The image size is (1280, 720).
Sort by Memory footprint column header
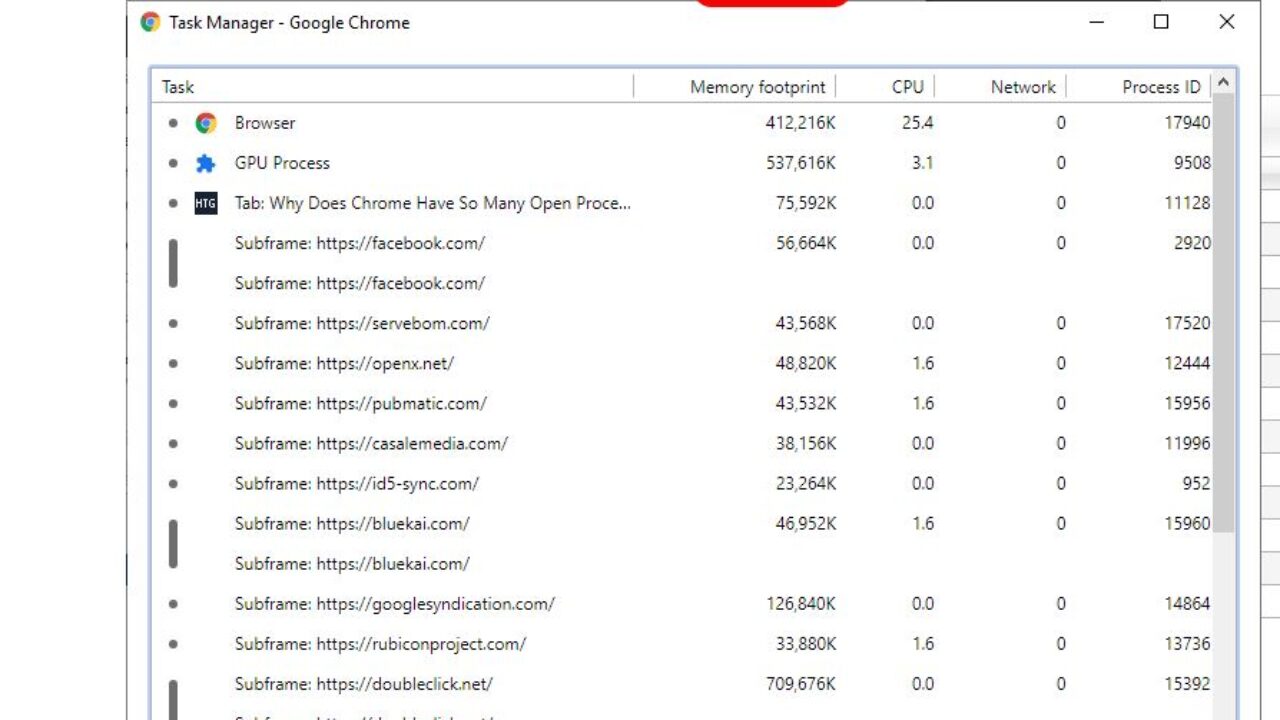click(x=757, y=87)
